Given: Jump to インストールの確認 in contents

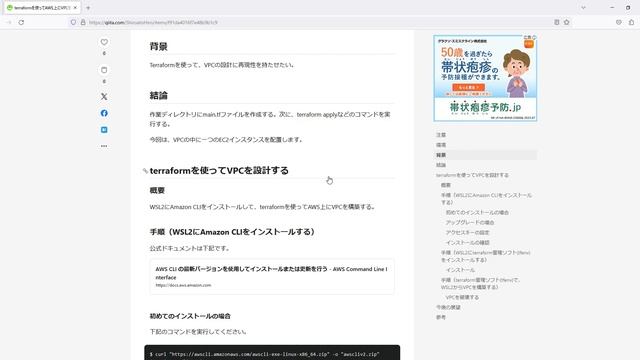Looking at the screenshot, I should click(467, 243).
